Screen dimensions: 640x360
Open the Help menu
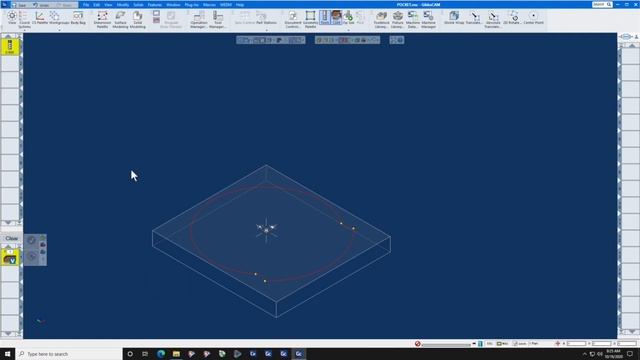pos(240,4)
